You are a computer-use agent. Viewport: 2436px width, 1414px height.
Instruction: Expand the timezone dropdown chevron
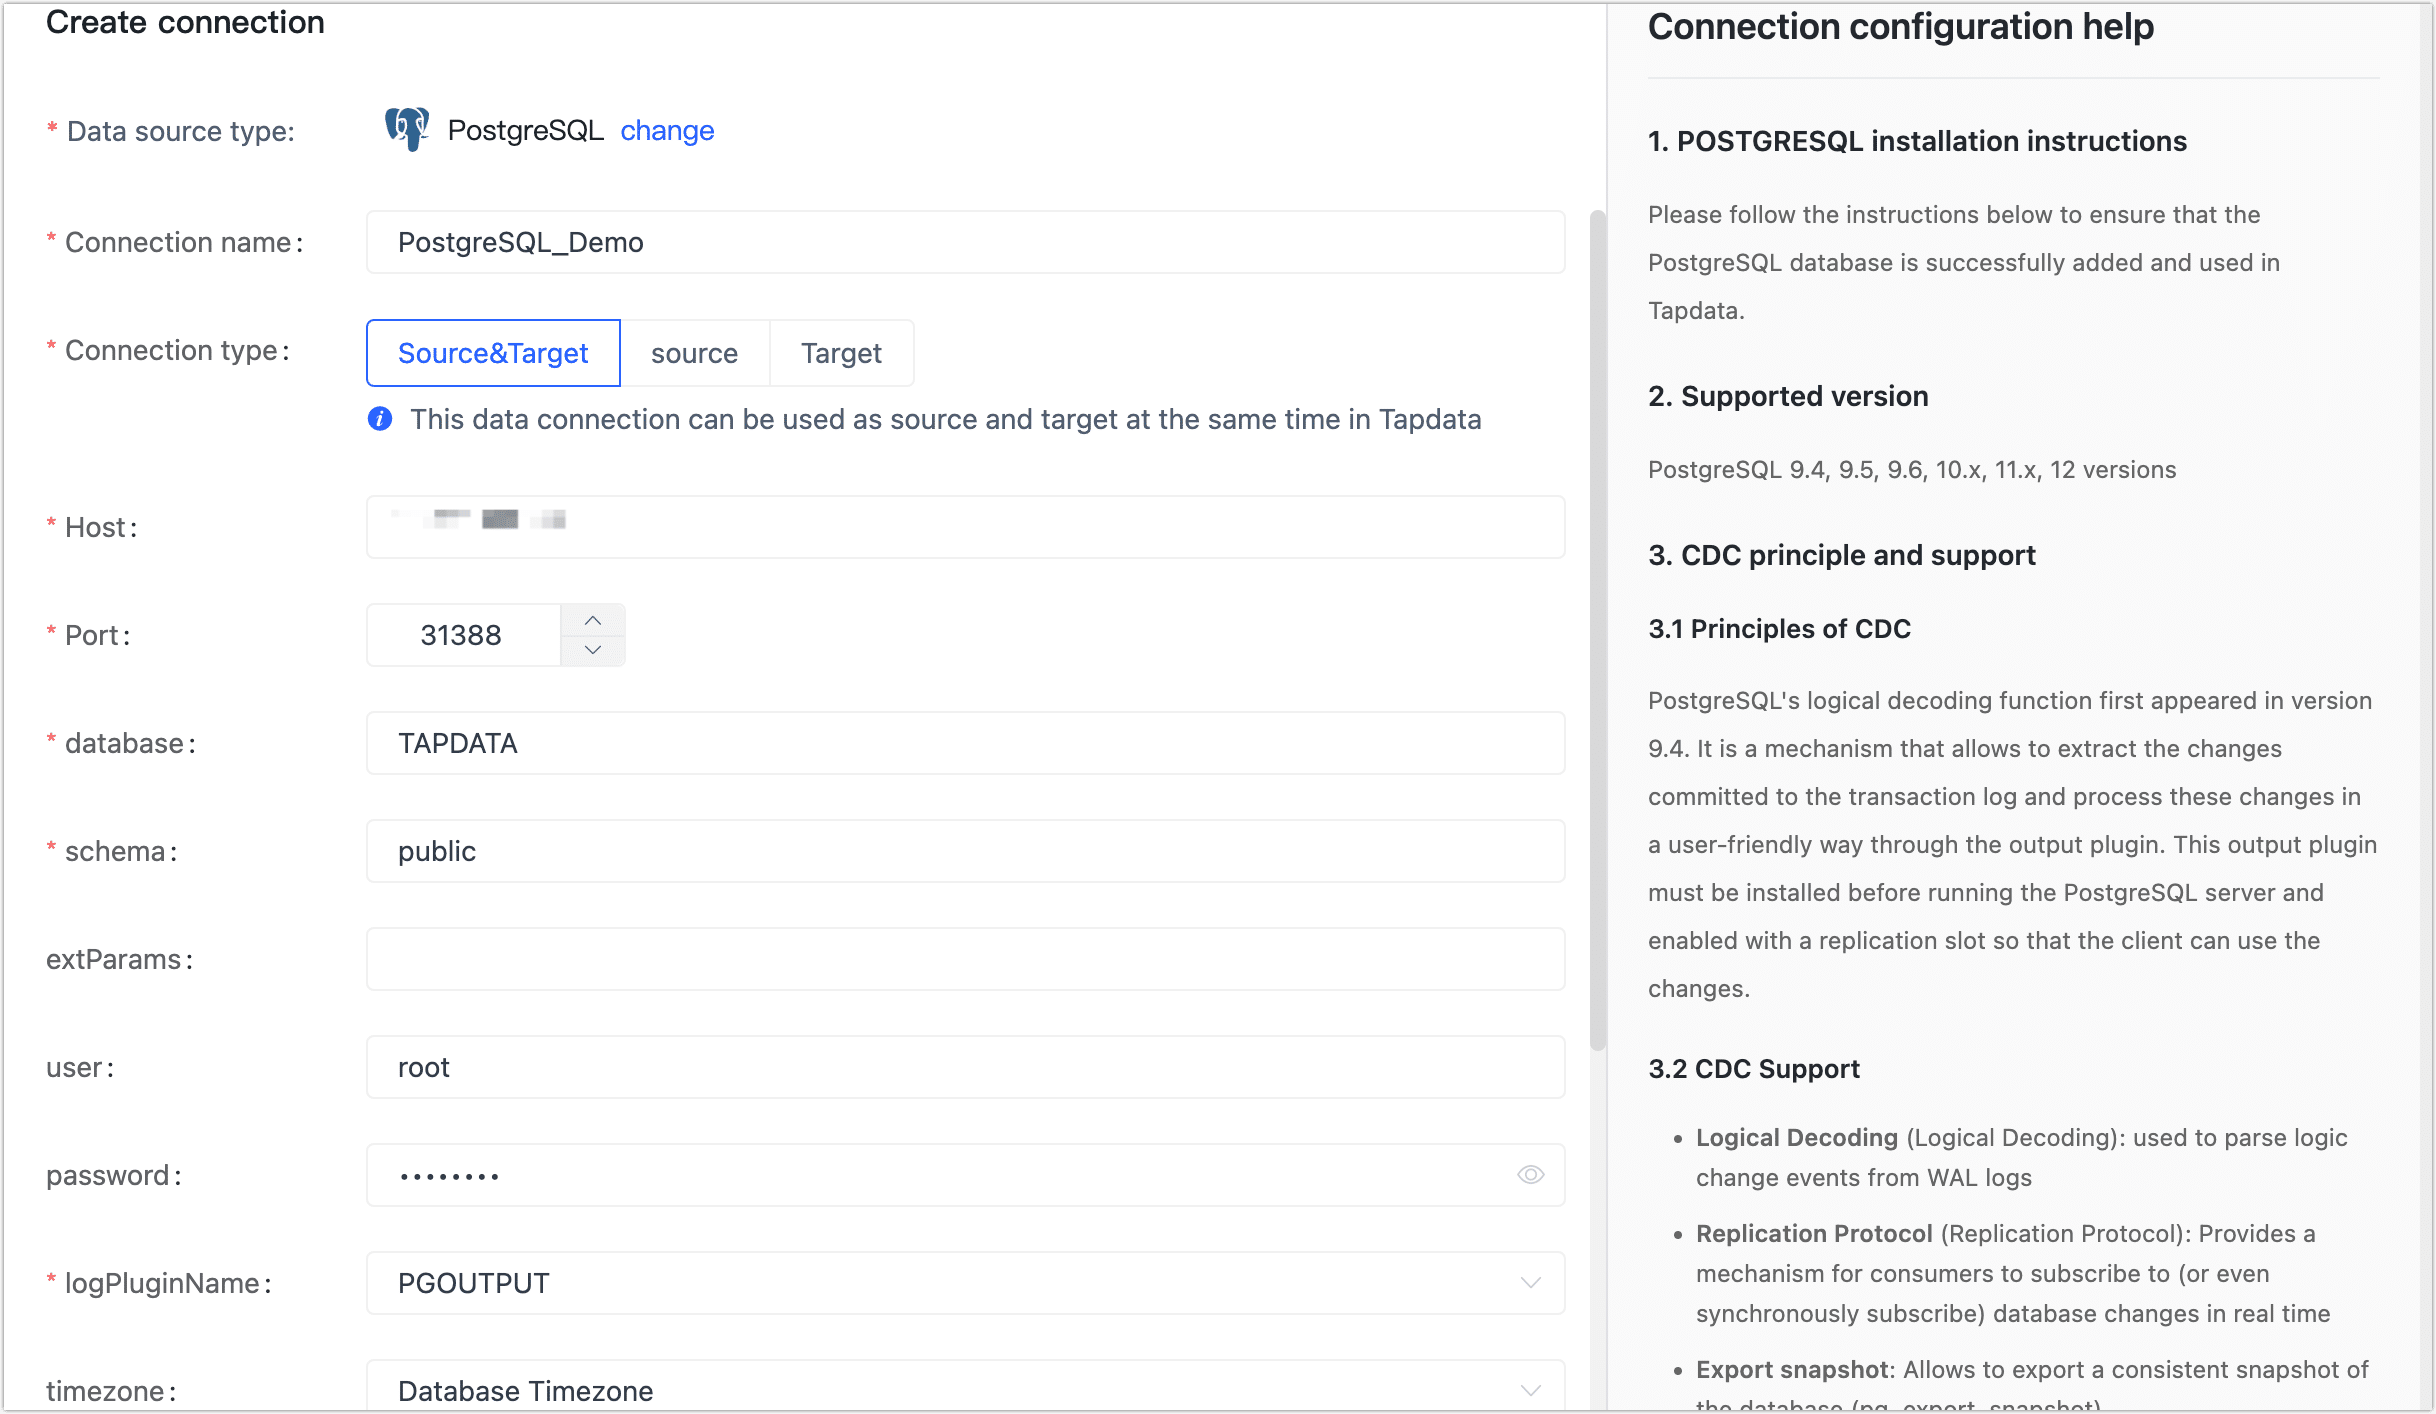click(x=1530, y=1391)
